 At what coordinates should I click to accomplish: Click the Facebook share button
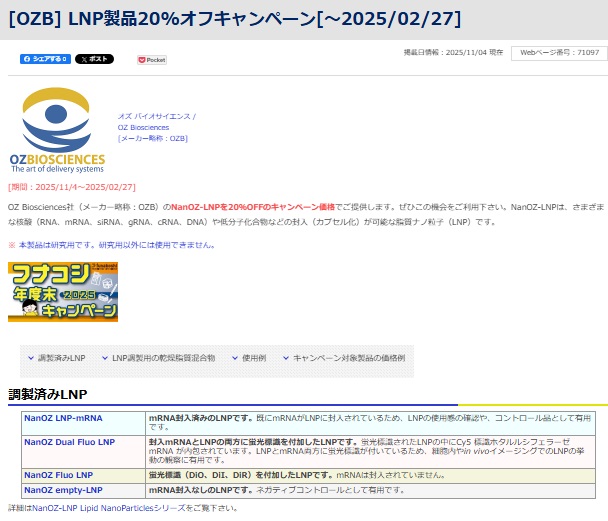(x=45, y=59)
